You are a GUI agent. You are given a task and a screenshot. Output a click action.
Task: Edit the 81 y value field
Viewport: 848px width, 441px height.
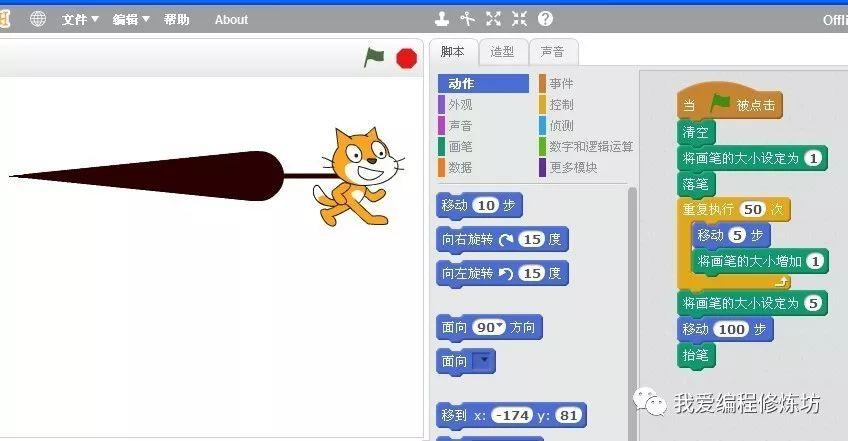(x=568, y=416)
